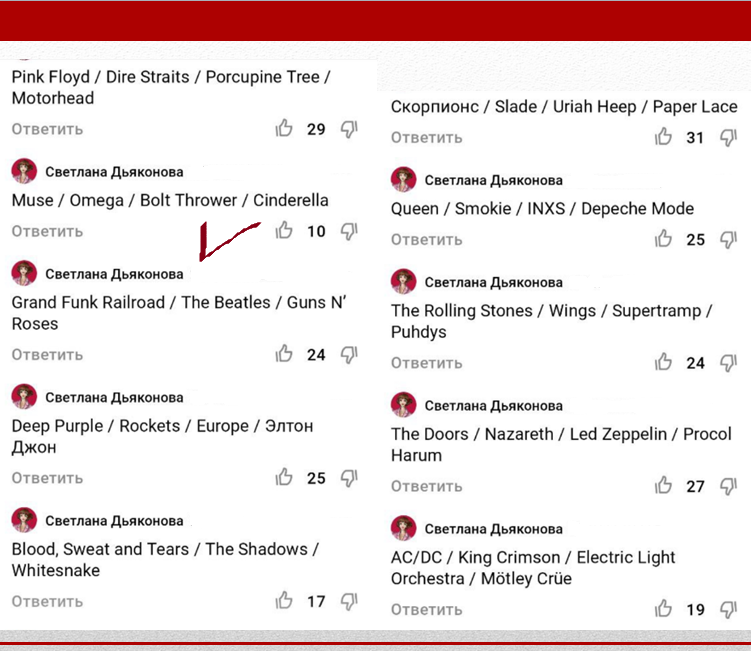Click Ответить under Deep Purple comment
The width and height of the screenshot is (751, 651).
(47, 478)
